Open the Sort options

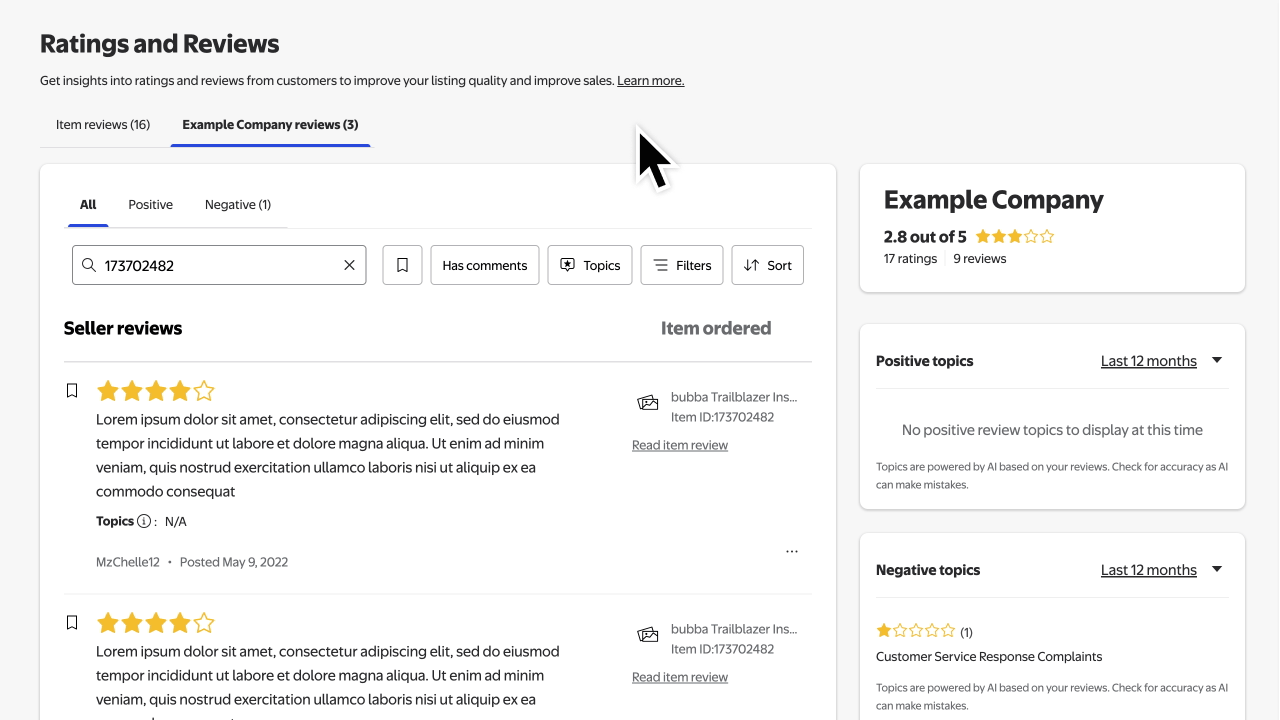768,265
